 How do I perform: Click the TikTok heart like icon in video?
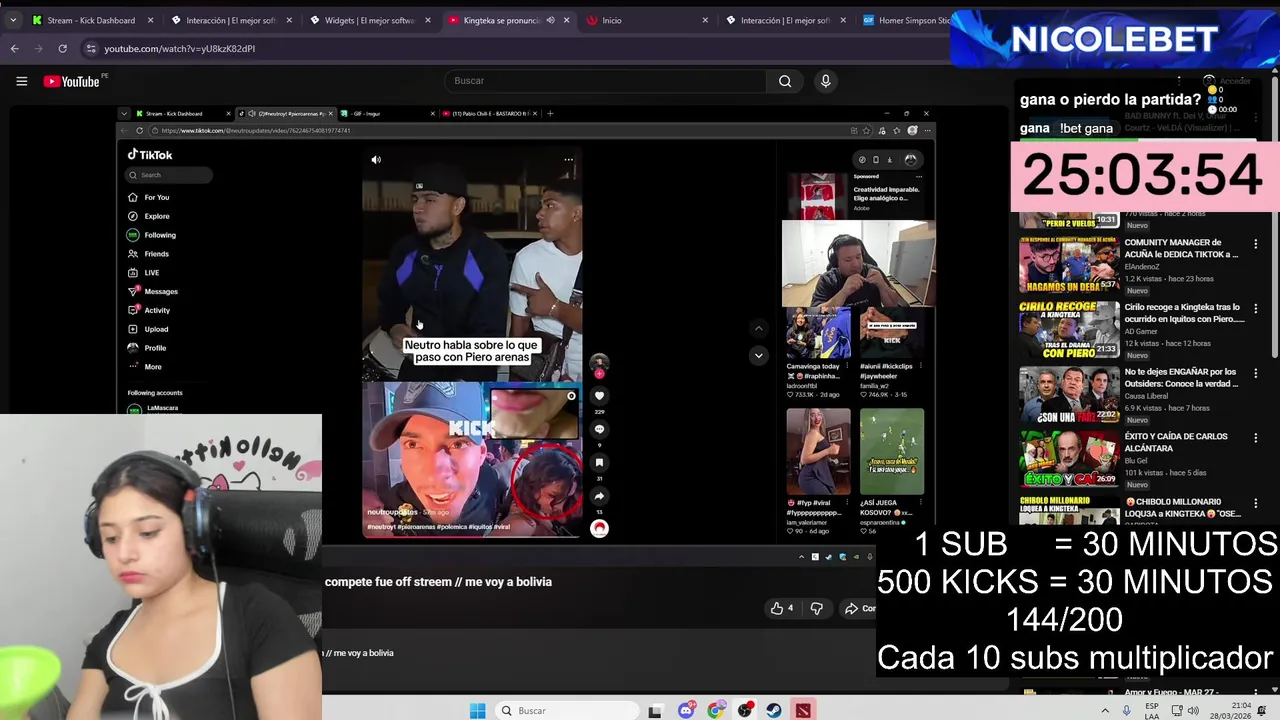tap(599, 396)
